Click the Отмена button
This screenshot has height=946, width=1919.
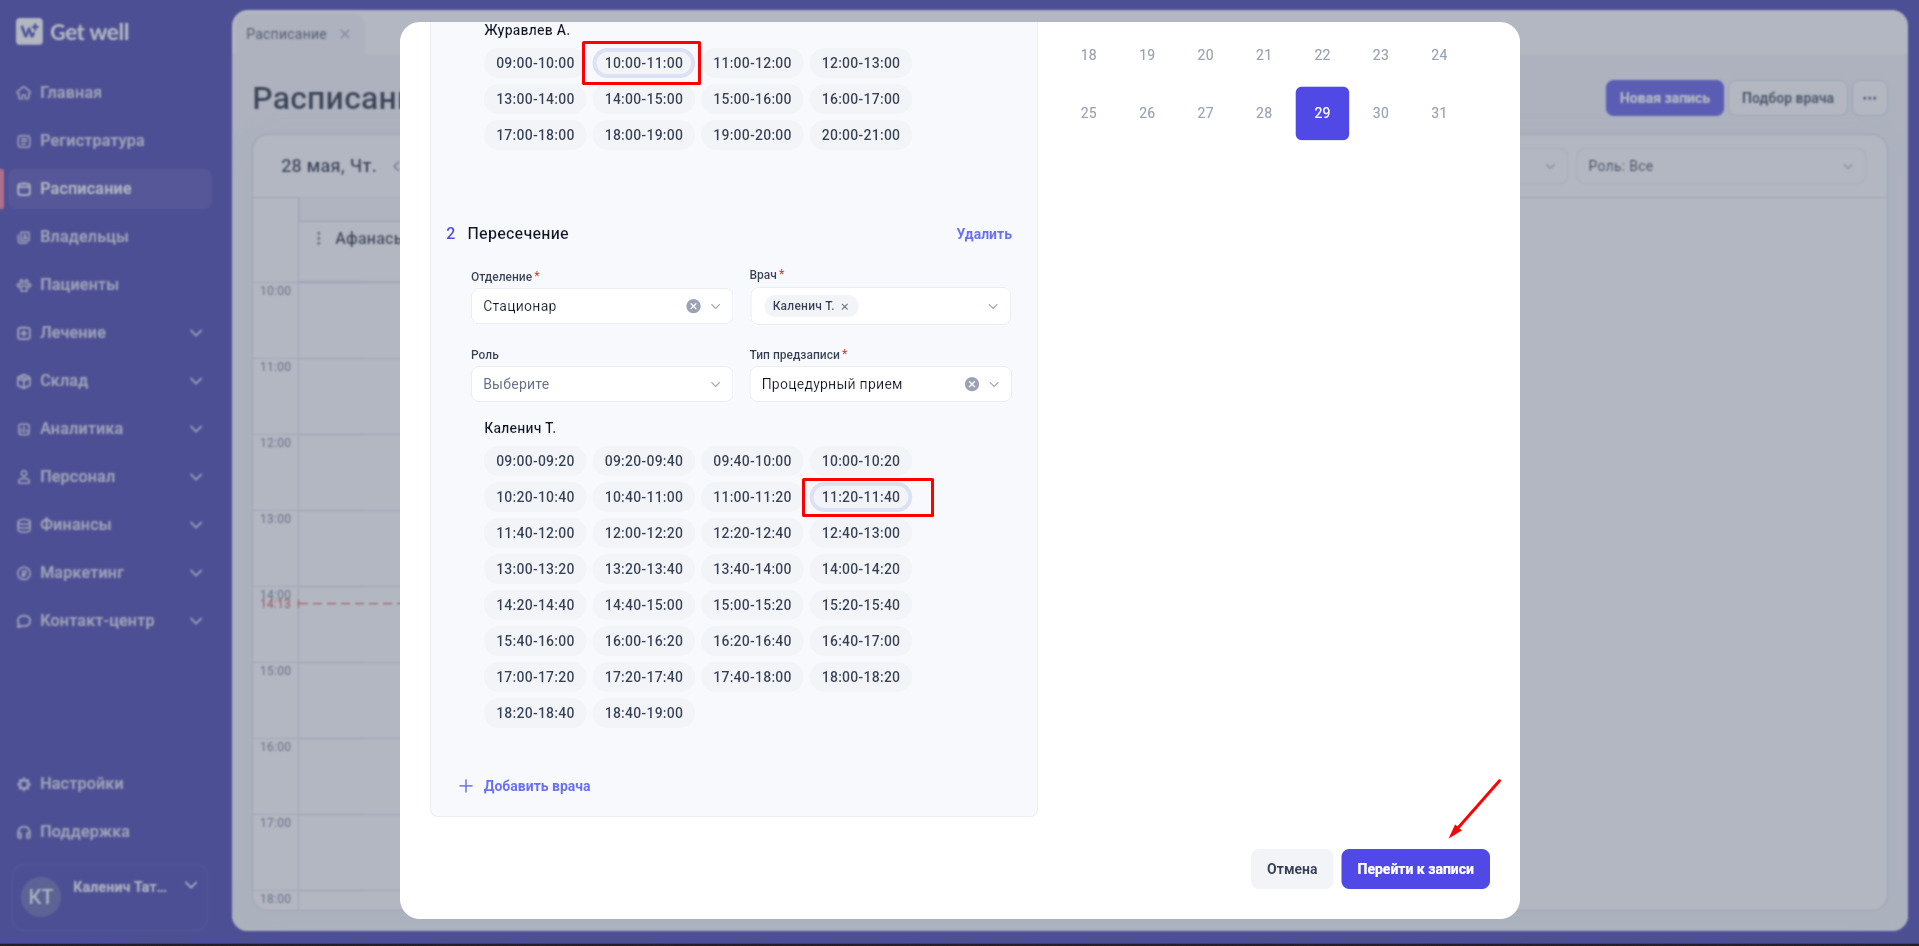pos(1292,869)
